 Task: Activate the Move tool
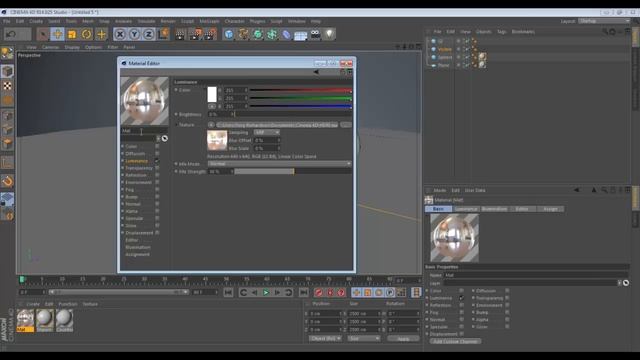coord(57,34)
